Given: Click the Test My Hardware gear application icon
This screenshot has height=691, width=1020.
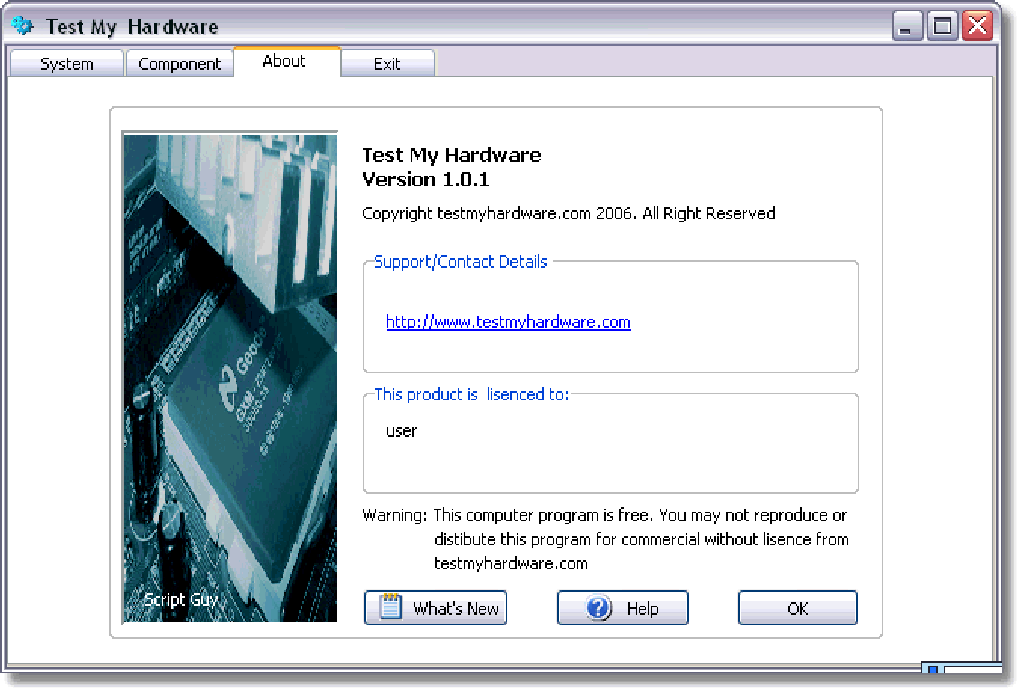Looking at the screenshot, I should (22, 24).
